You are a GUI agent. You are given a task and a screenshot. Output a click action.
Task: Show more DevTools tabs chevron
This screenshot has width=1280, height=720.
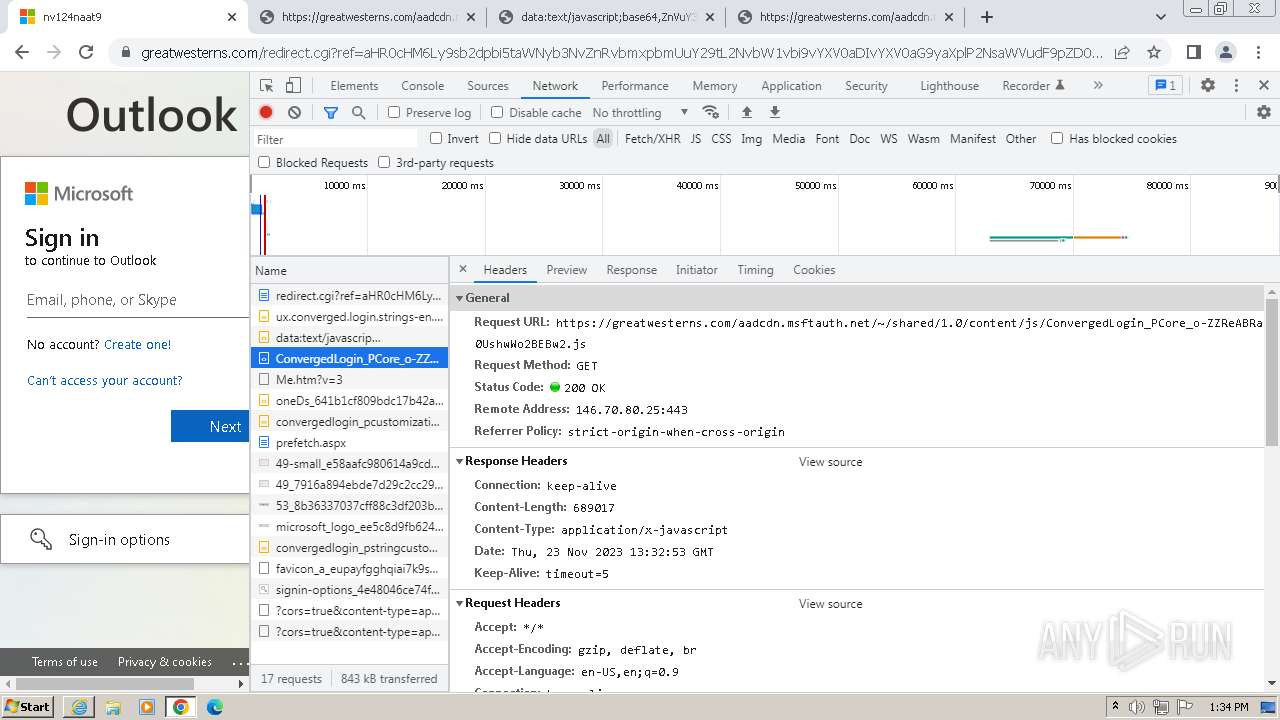click(1098, 86)
